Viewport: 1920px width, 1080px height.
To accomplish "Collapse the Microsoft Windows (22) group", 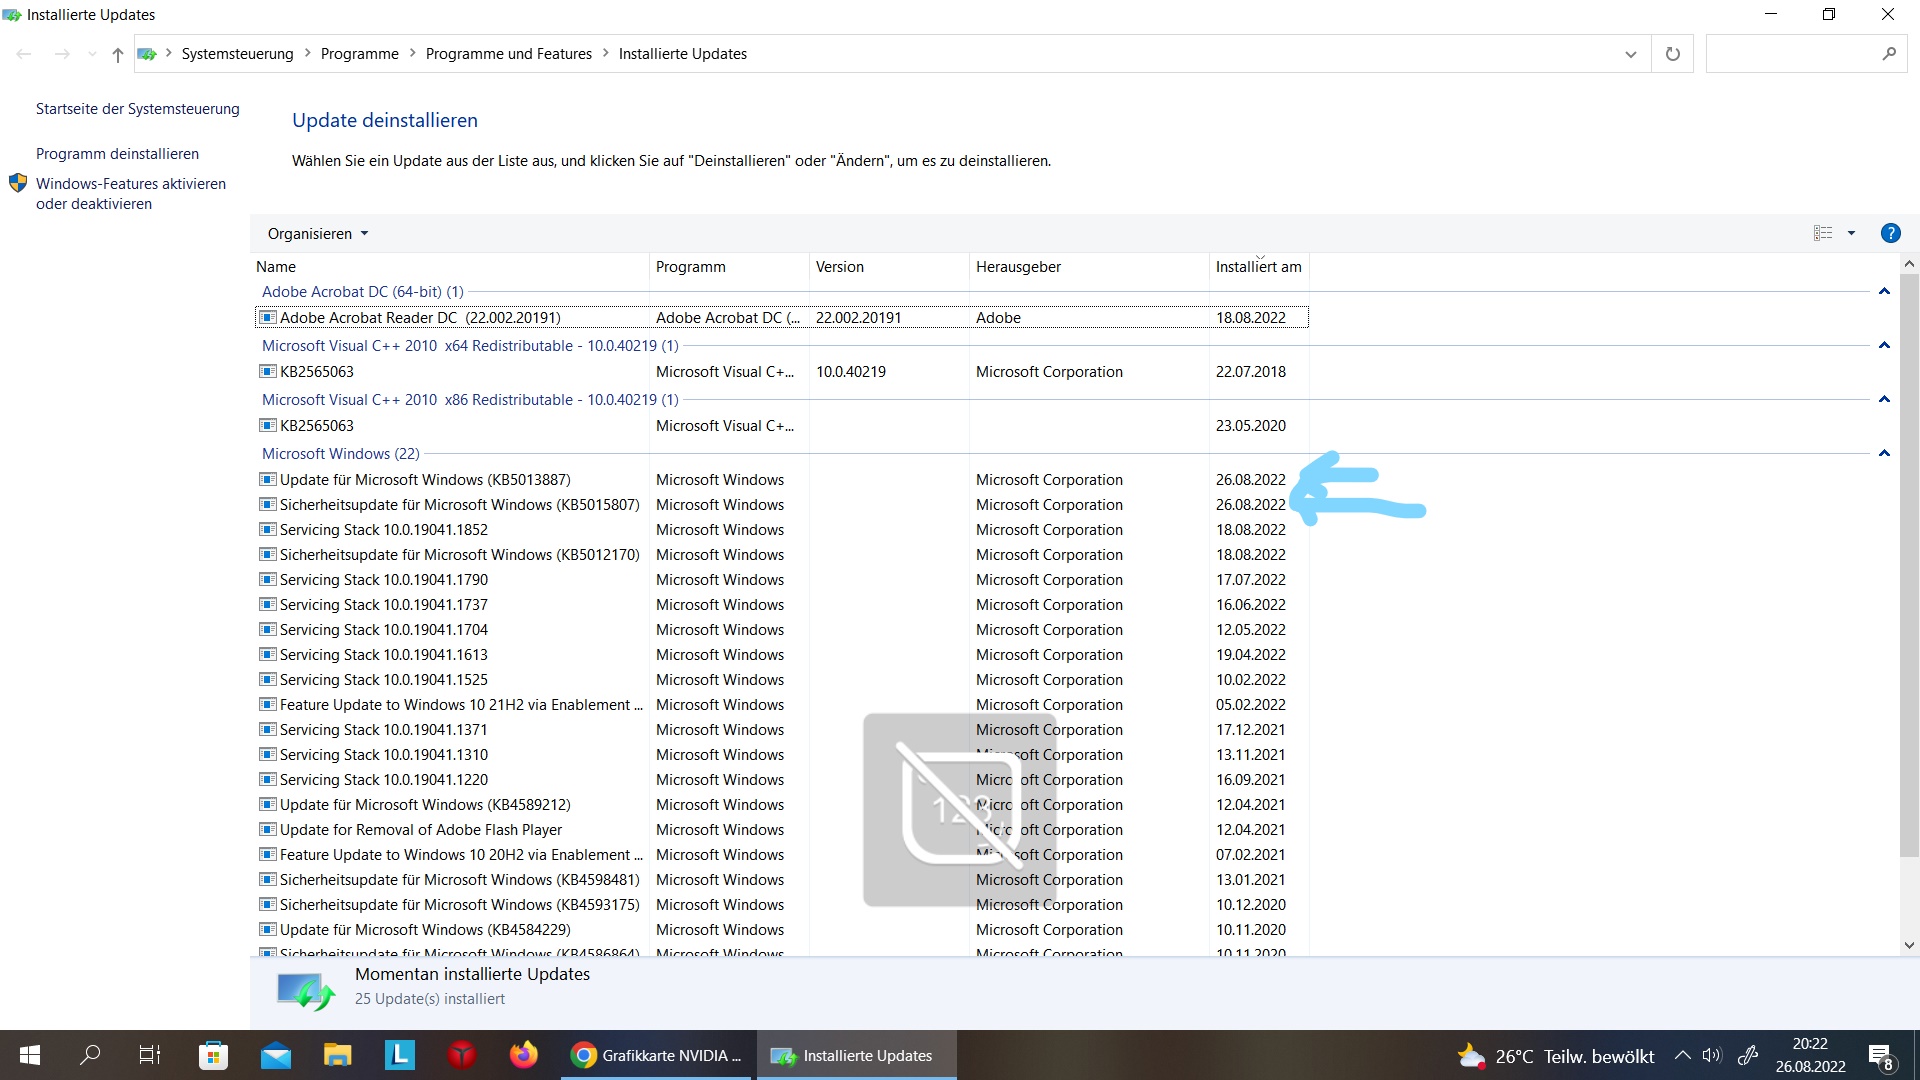I will tap(1884, 454).
